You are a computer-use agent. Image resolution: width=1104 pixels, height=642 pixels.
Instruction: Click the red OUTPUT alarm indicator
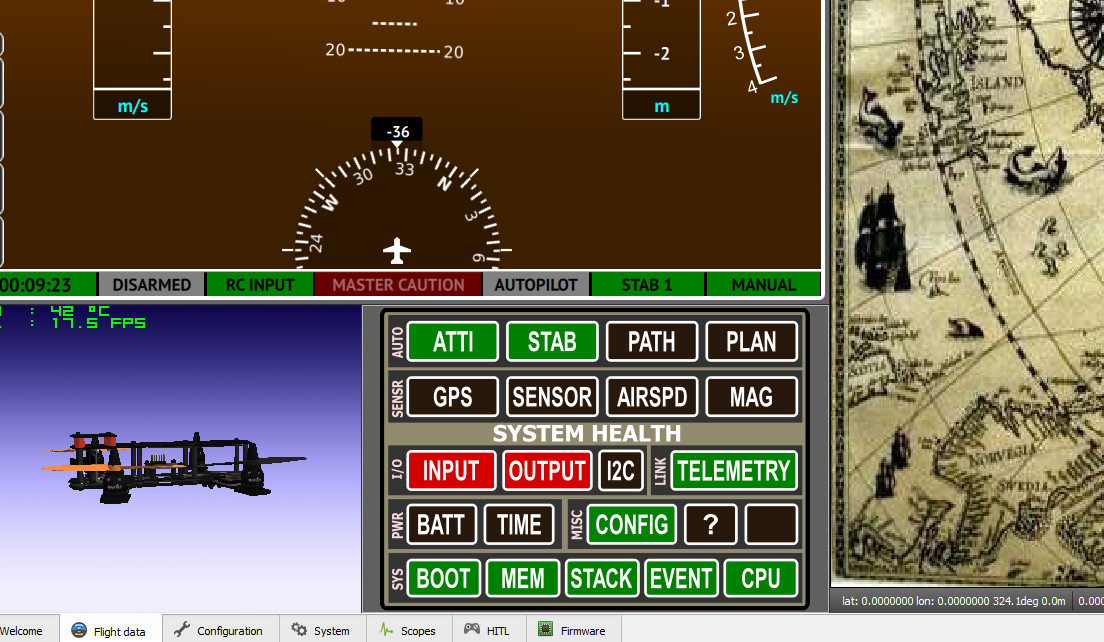(x=547, y=470)
